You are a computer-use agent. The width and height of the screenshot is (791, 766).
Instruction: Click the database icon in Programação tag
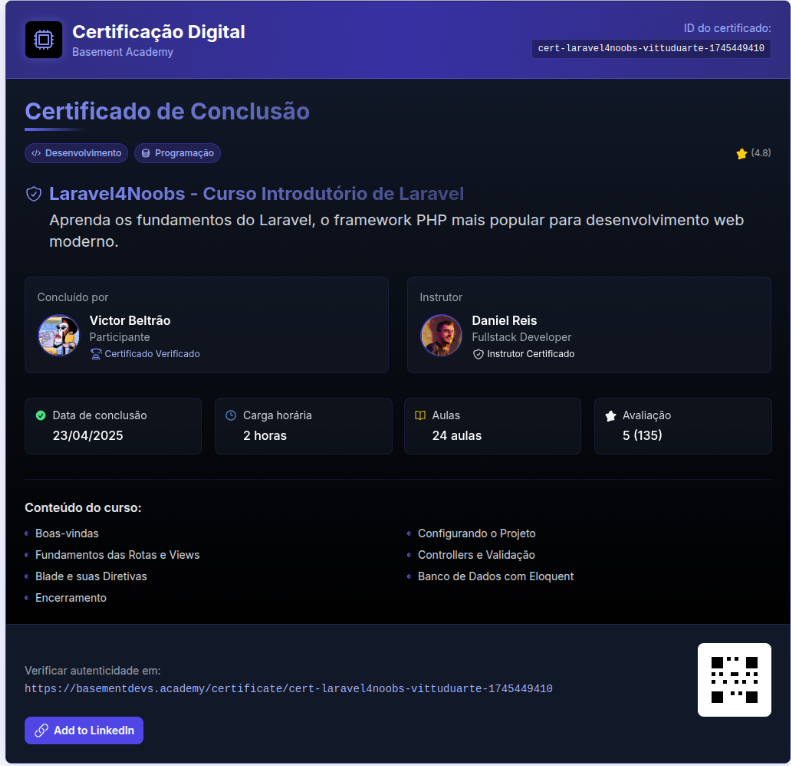click(x=146, y=153)
